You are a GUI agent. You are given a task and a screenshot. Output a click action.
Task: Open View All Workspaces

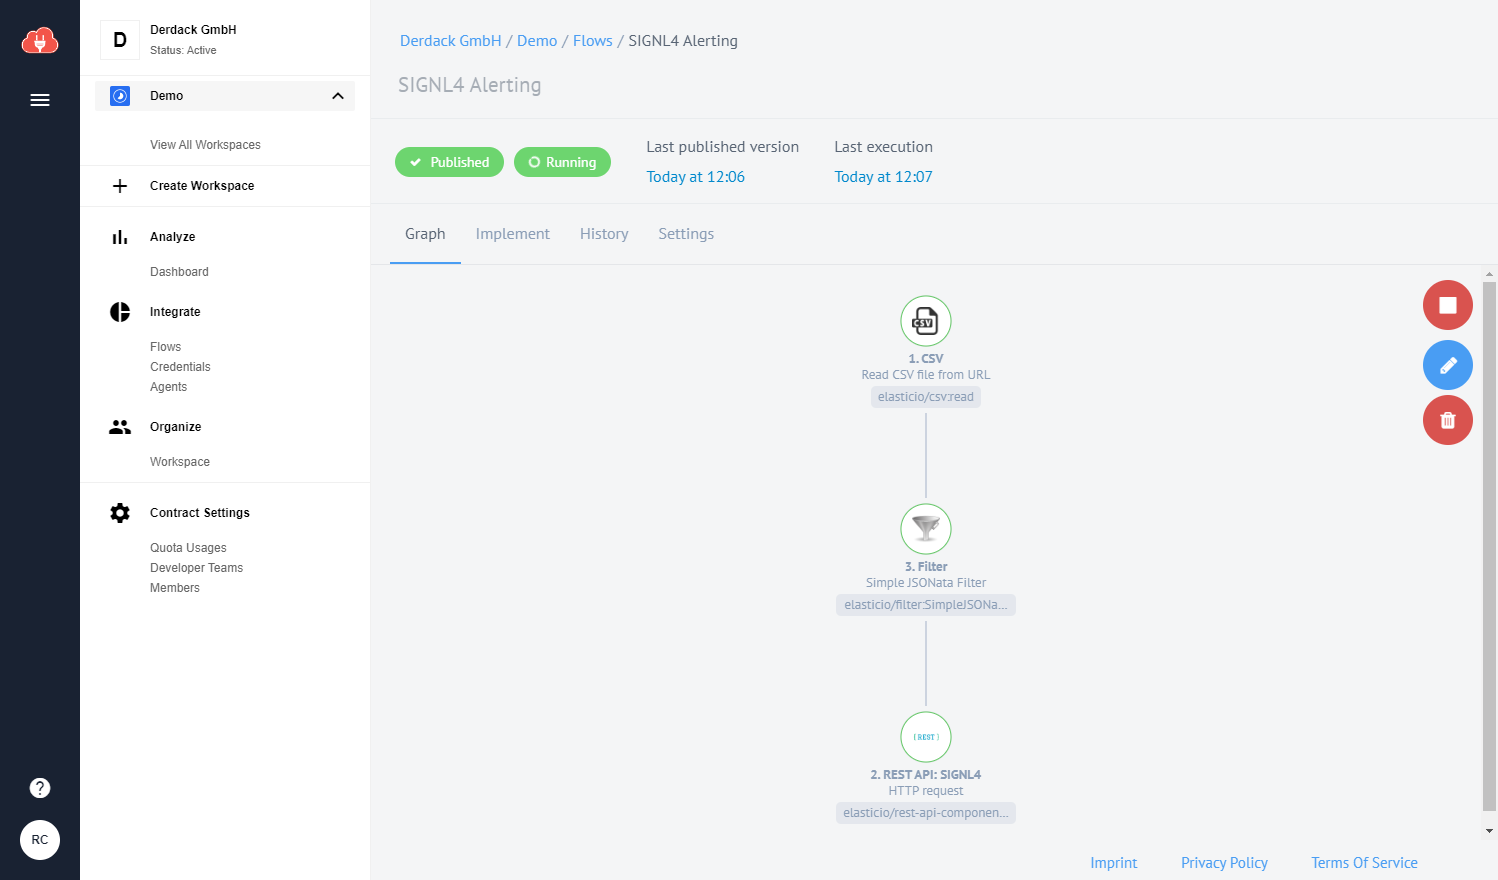click(205, 145)
